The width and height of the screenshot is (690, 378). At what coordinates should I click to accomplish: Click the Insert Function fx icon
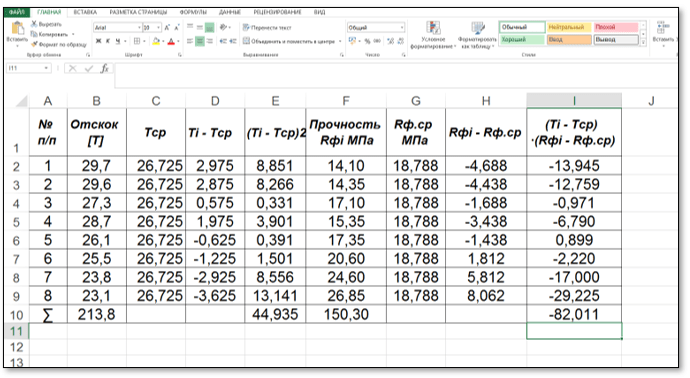[x=104, y=68]
